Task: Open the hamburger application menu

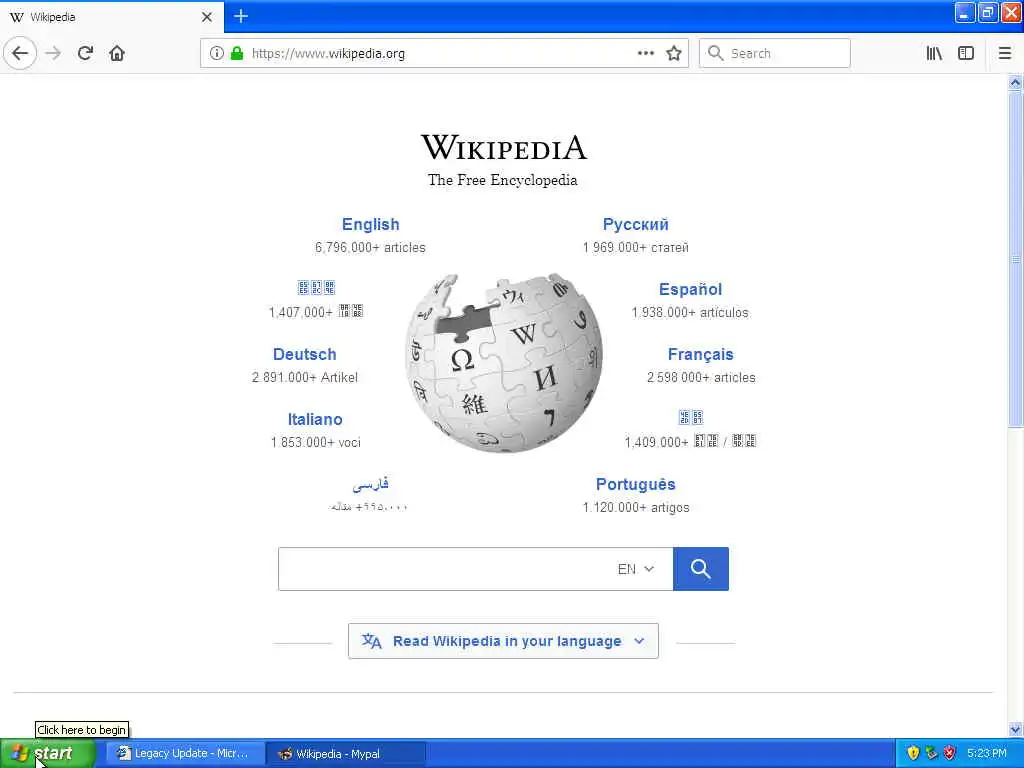Action: point(1004,53)
